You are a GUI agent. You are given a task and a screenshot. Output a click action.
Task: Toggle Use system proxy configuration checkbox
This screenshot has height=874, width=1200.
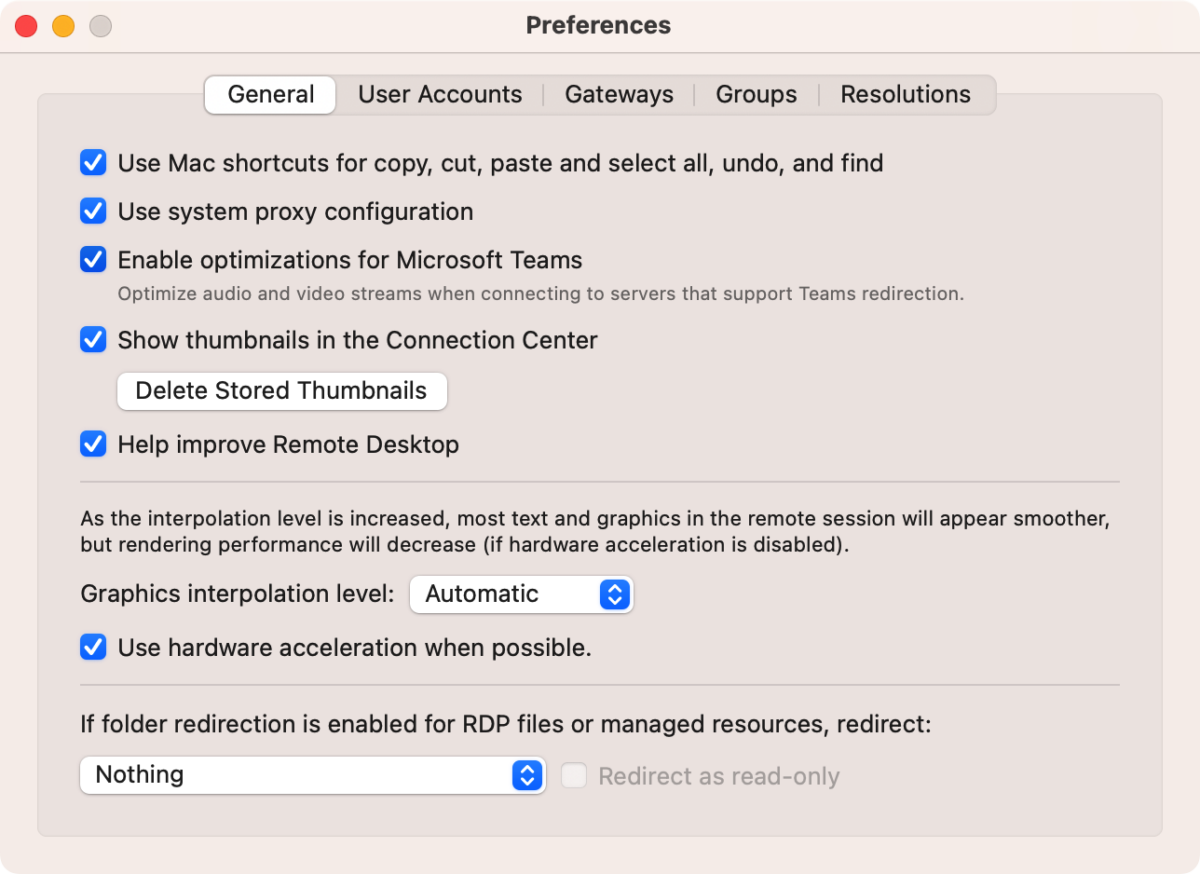point(93,212)
